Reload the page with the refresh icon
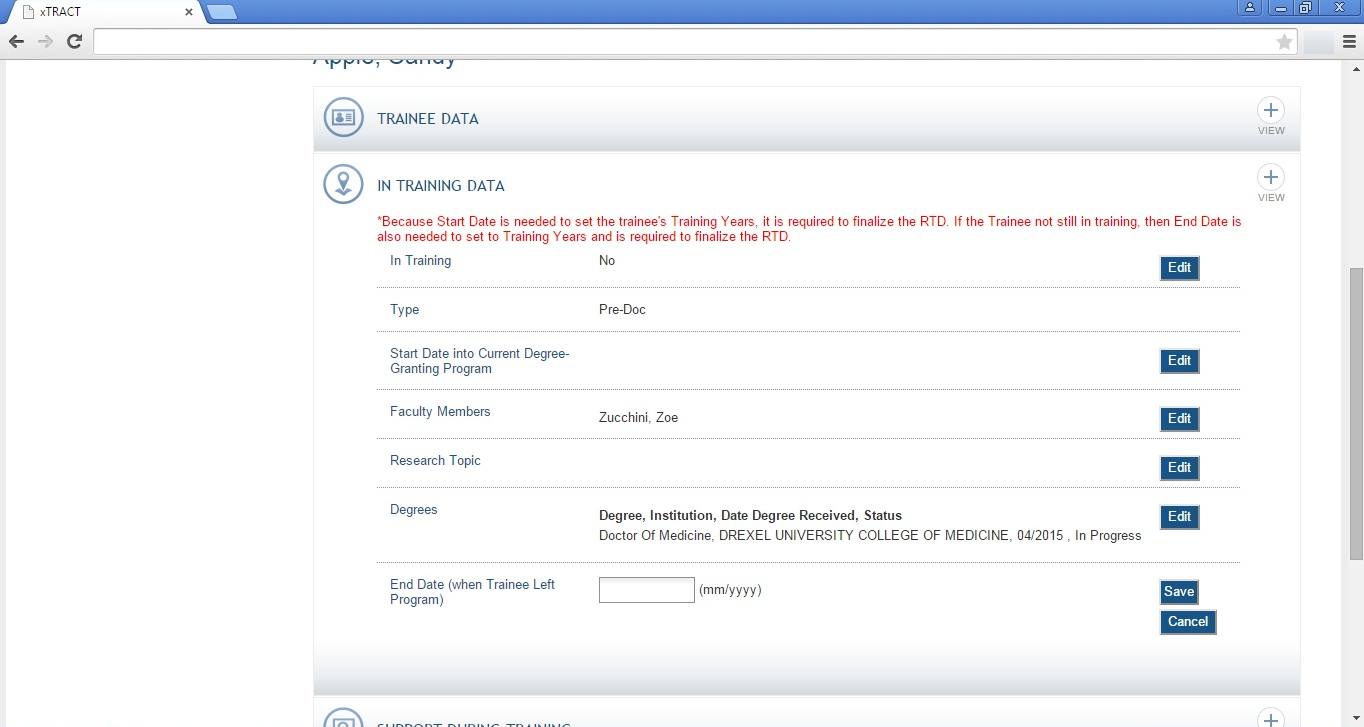 [x=74, y=41]
